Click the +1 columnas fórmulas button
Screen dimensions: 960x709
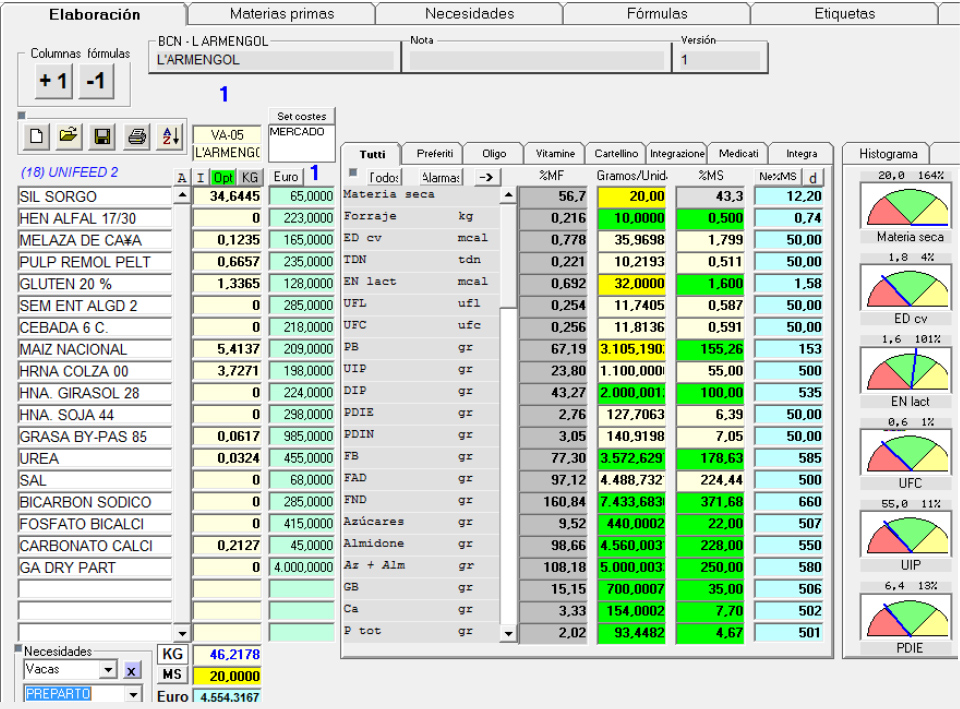(x=53, y=82)
